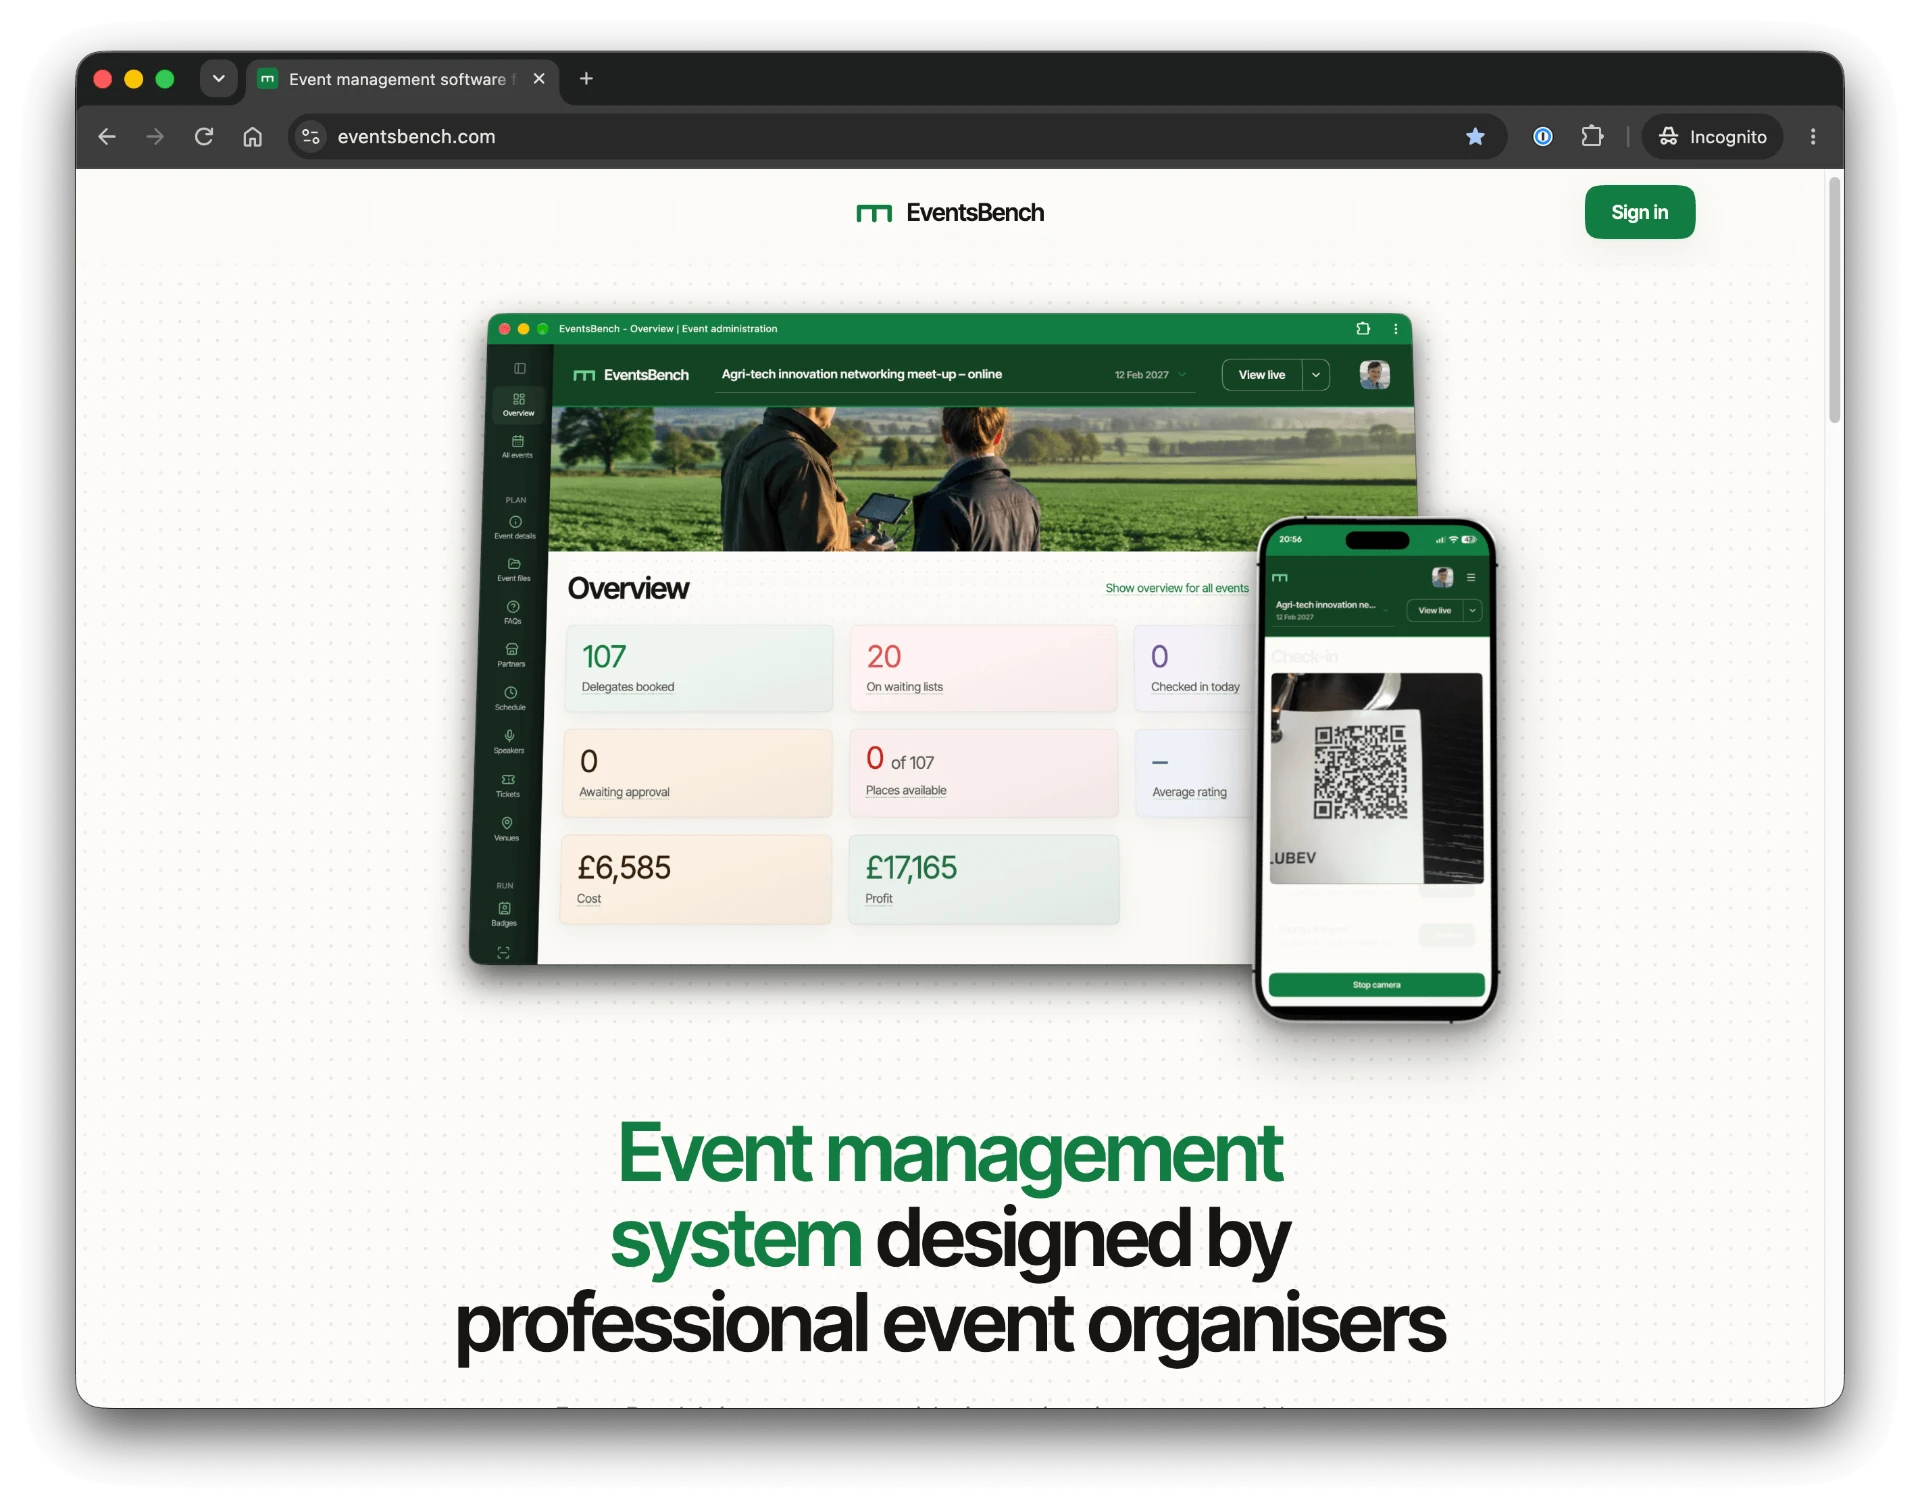Click the browser forward arrow
1920x1508 pixels.
coord(155,137)
